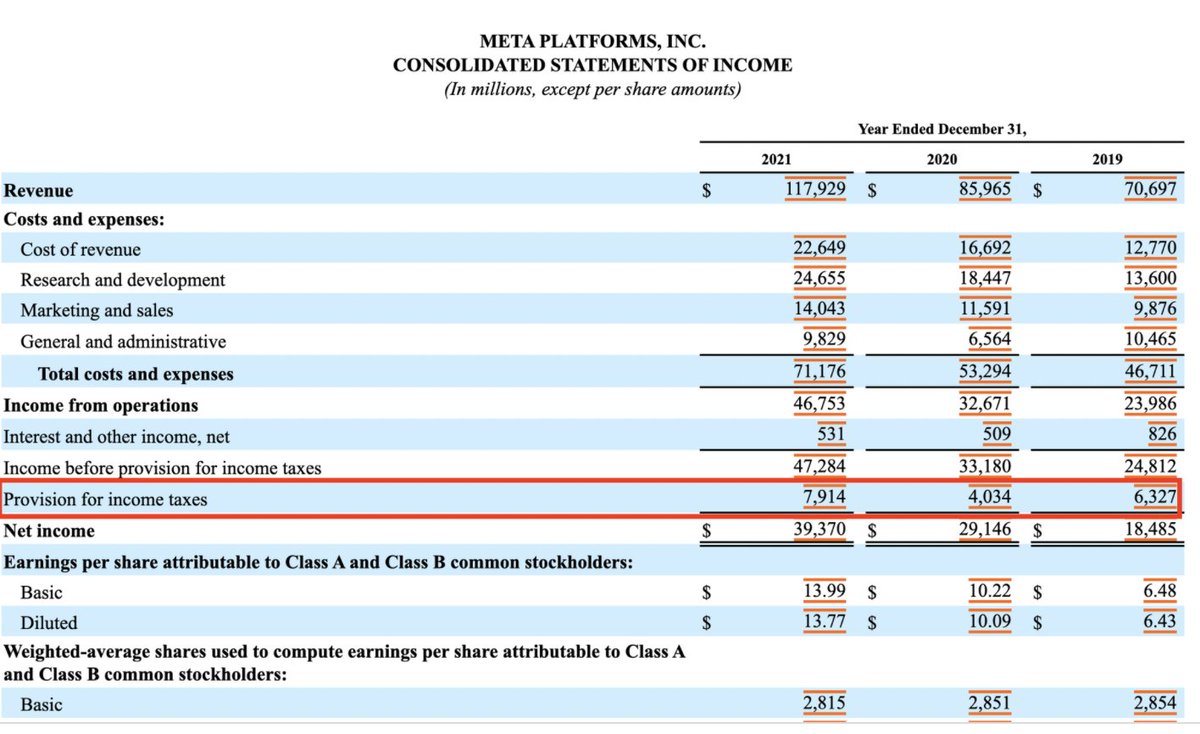Select the Revenue row label

coord(39,189)
